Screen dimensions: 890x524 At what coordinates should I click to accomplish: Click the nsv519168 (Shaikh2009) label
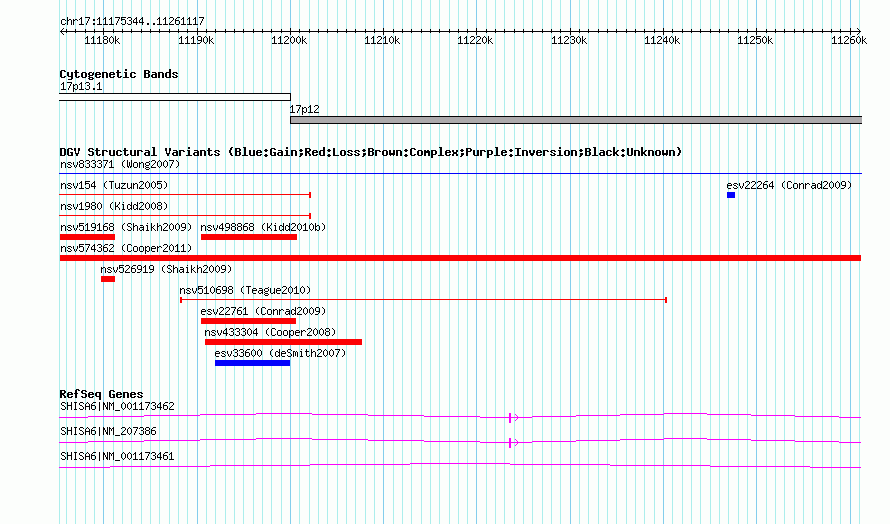click(126, 227)
